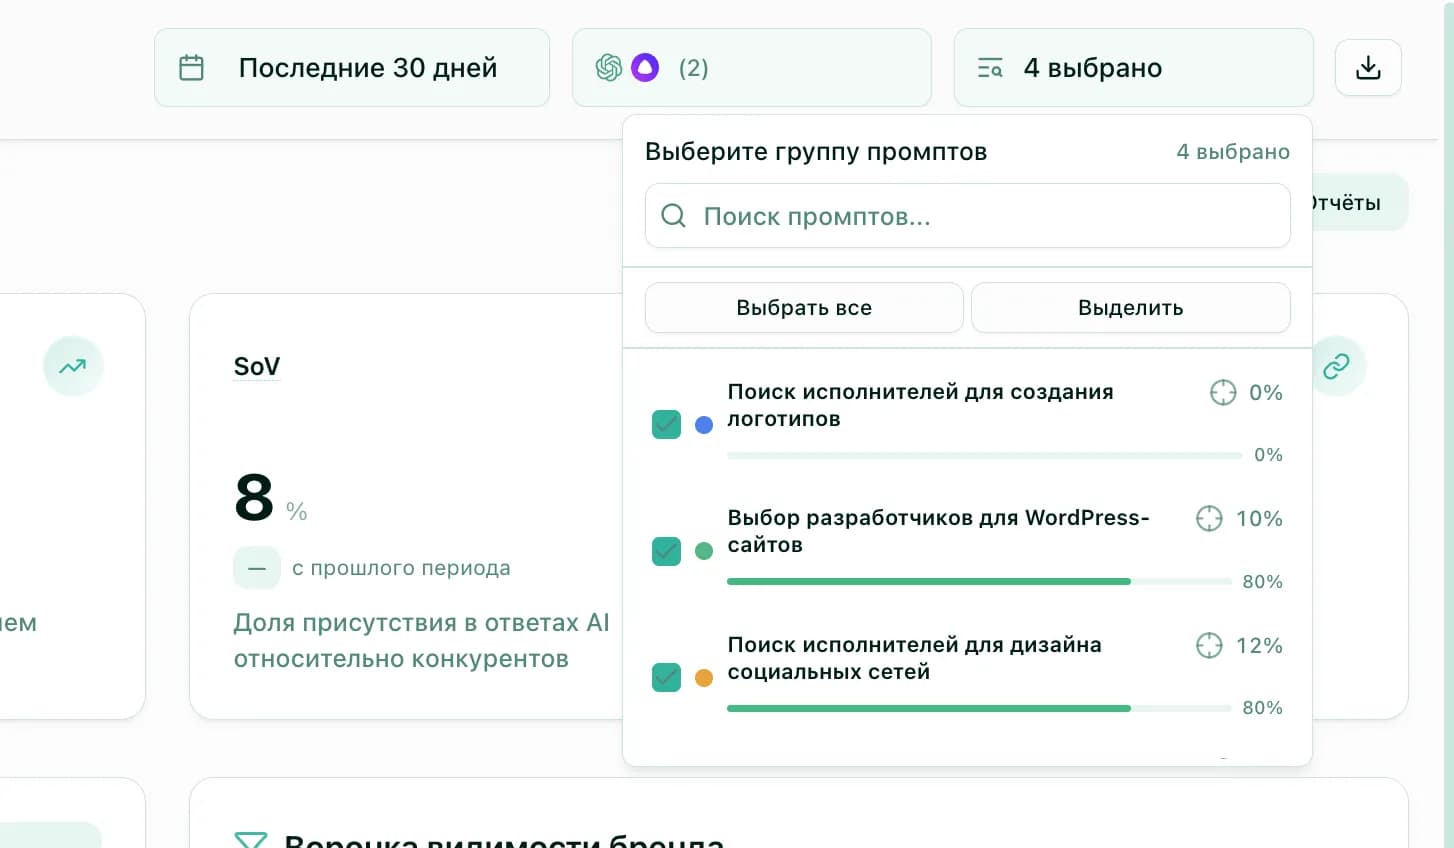Click the link icon on the right card
The width and height of the screenshot is (1454, 848).
point(1339,366)
